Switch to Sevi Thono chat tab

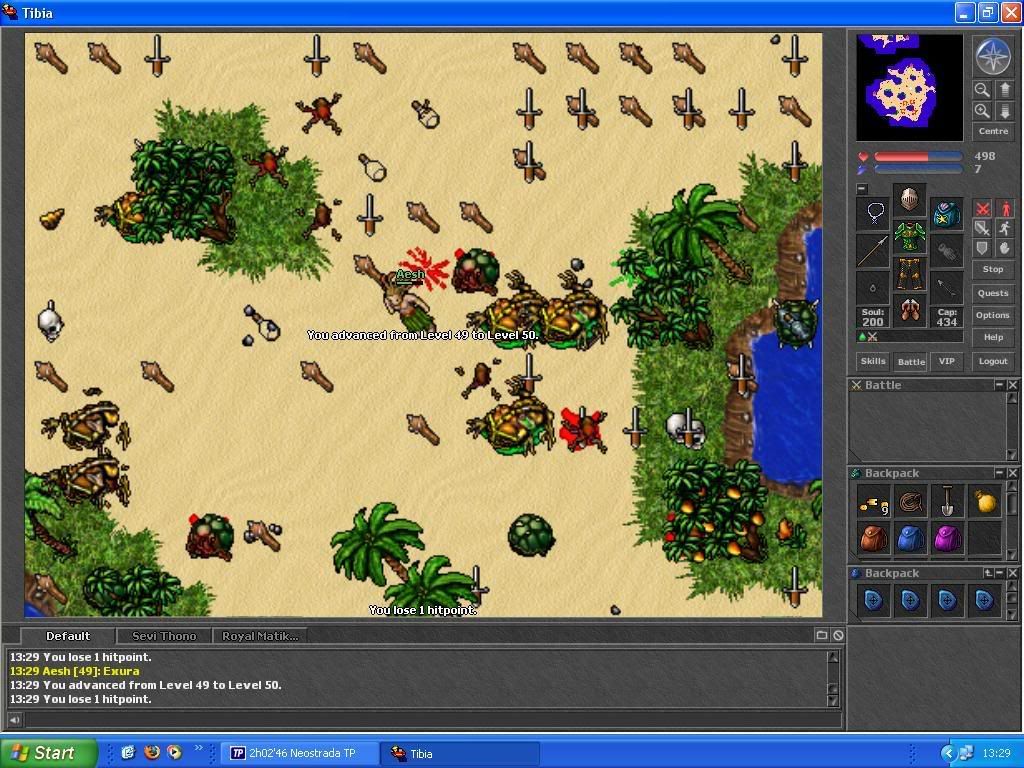tap(164, 635)
